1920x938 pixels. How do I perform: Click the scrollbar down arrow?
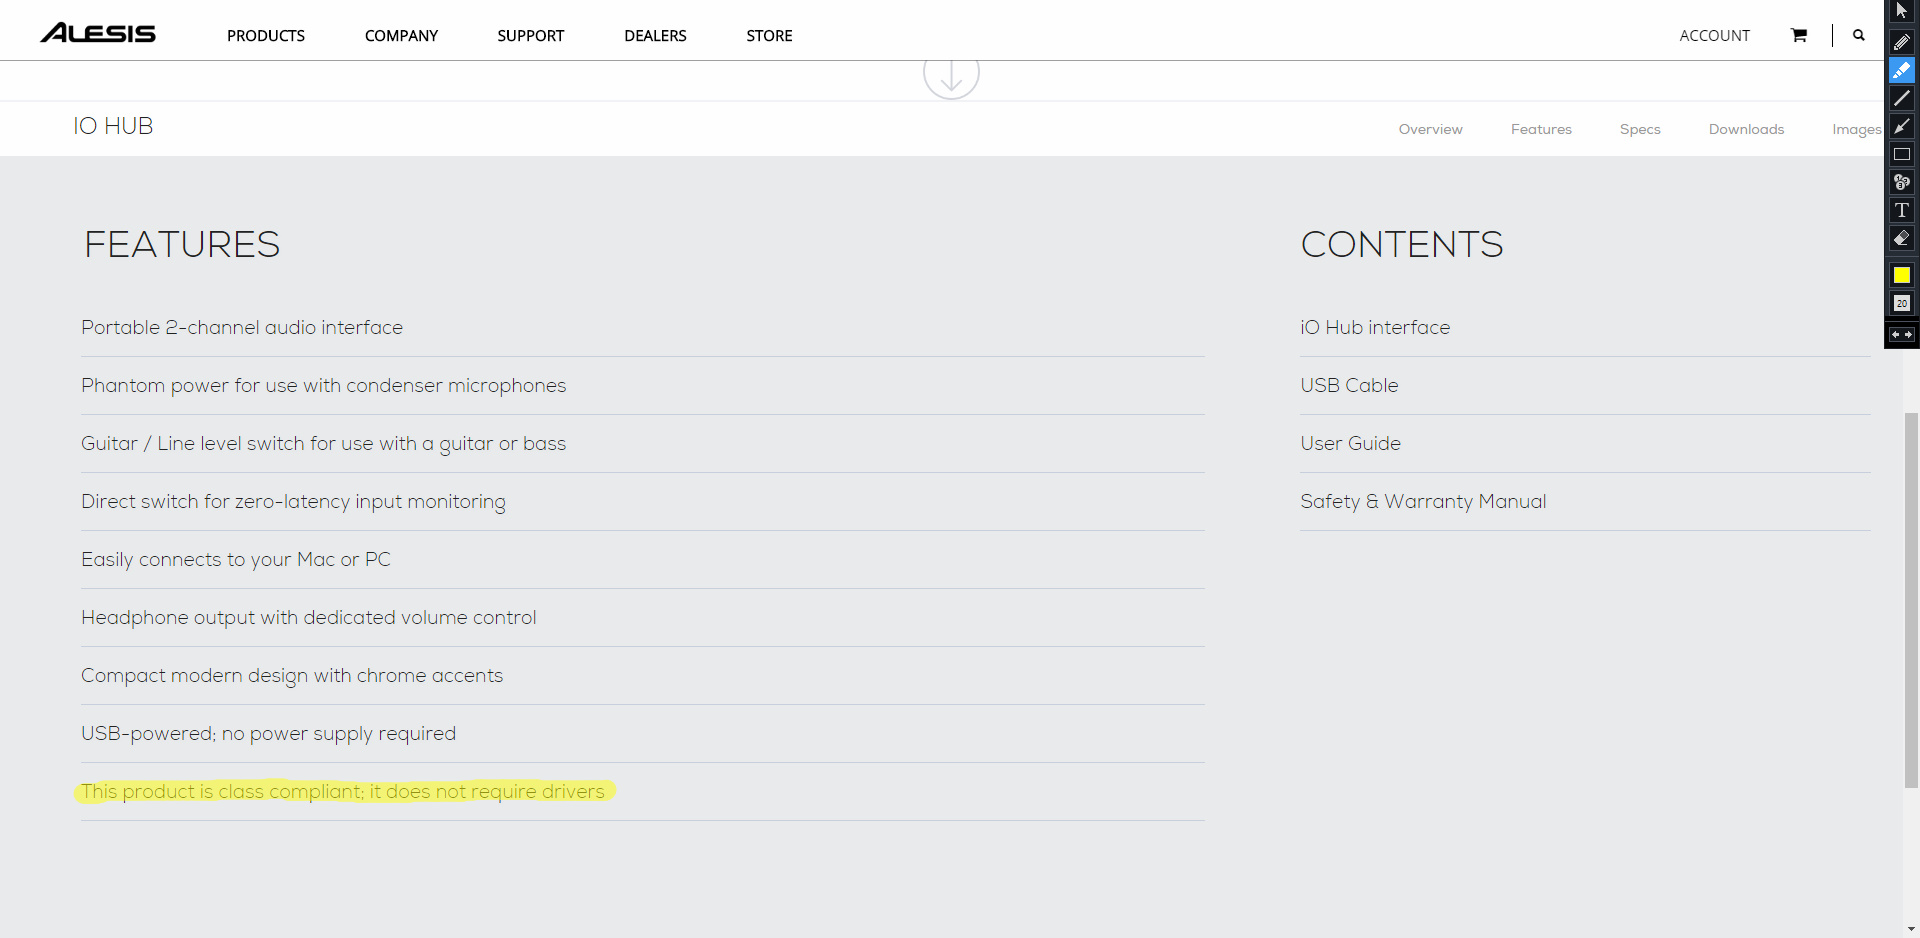coord(1911,929)
